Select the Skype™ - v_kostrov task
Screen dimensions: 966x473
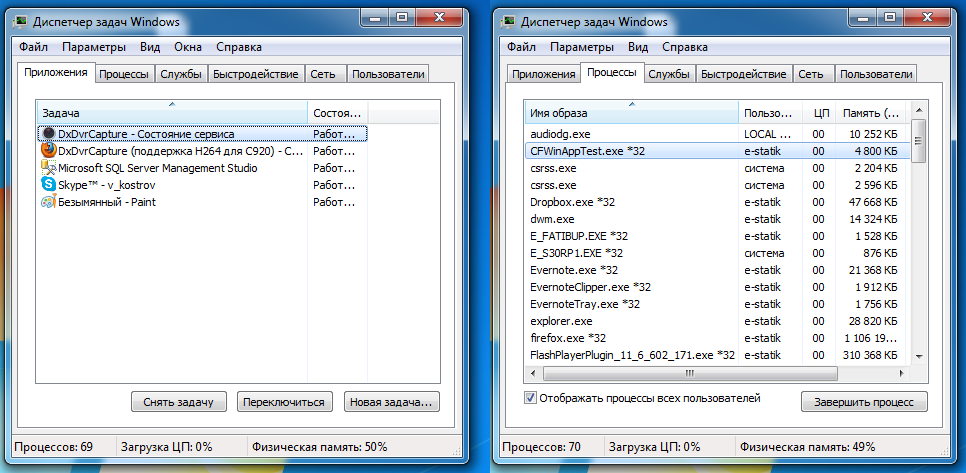202,185
